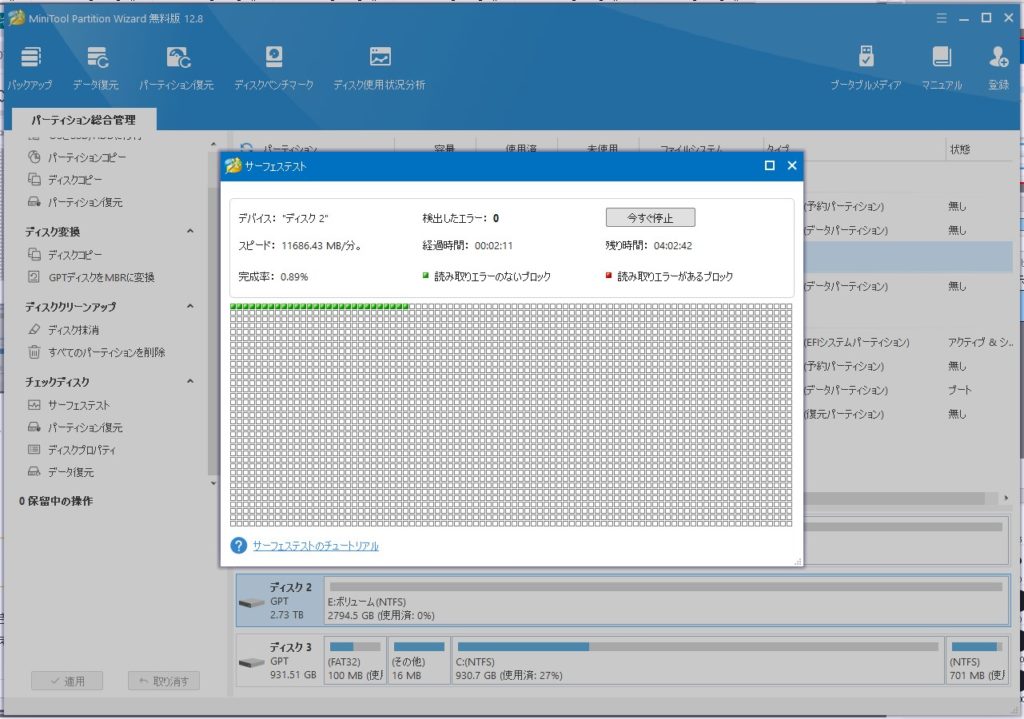Click the ブータブルメディア (Bootable Media) icon

point(866,67)
